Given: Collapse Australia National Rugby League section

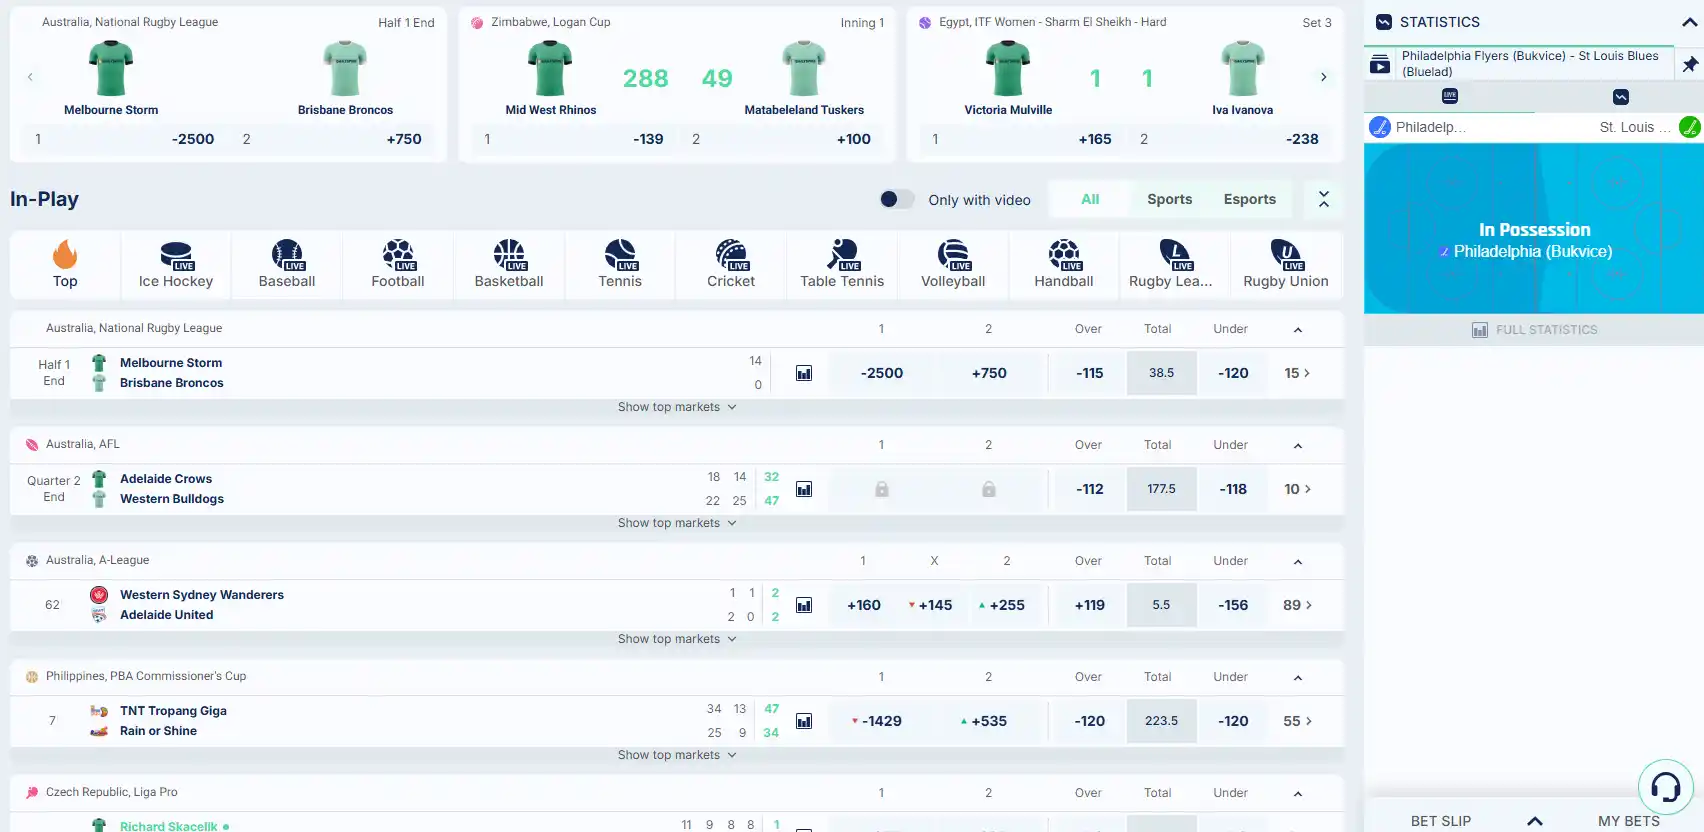Looking at the screenshot, I should tap(1298, 329).
